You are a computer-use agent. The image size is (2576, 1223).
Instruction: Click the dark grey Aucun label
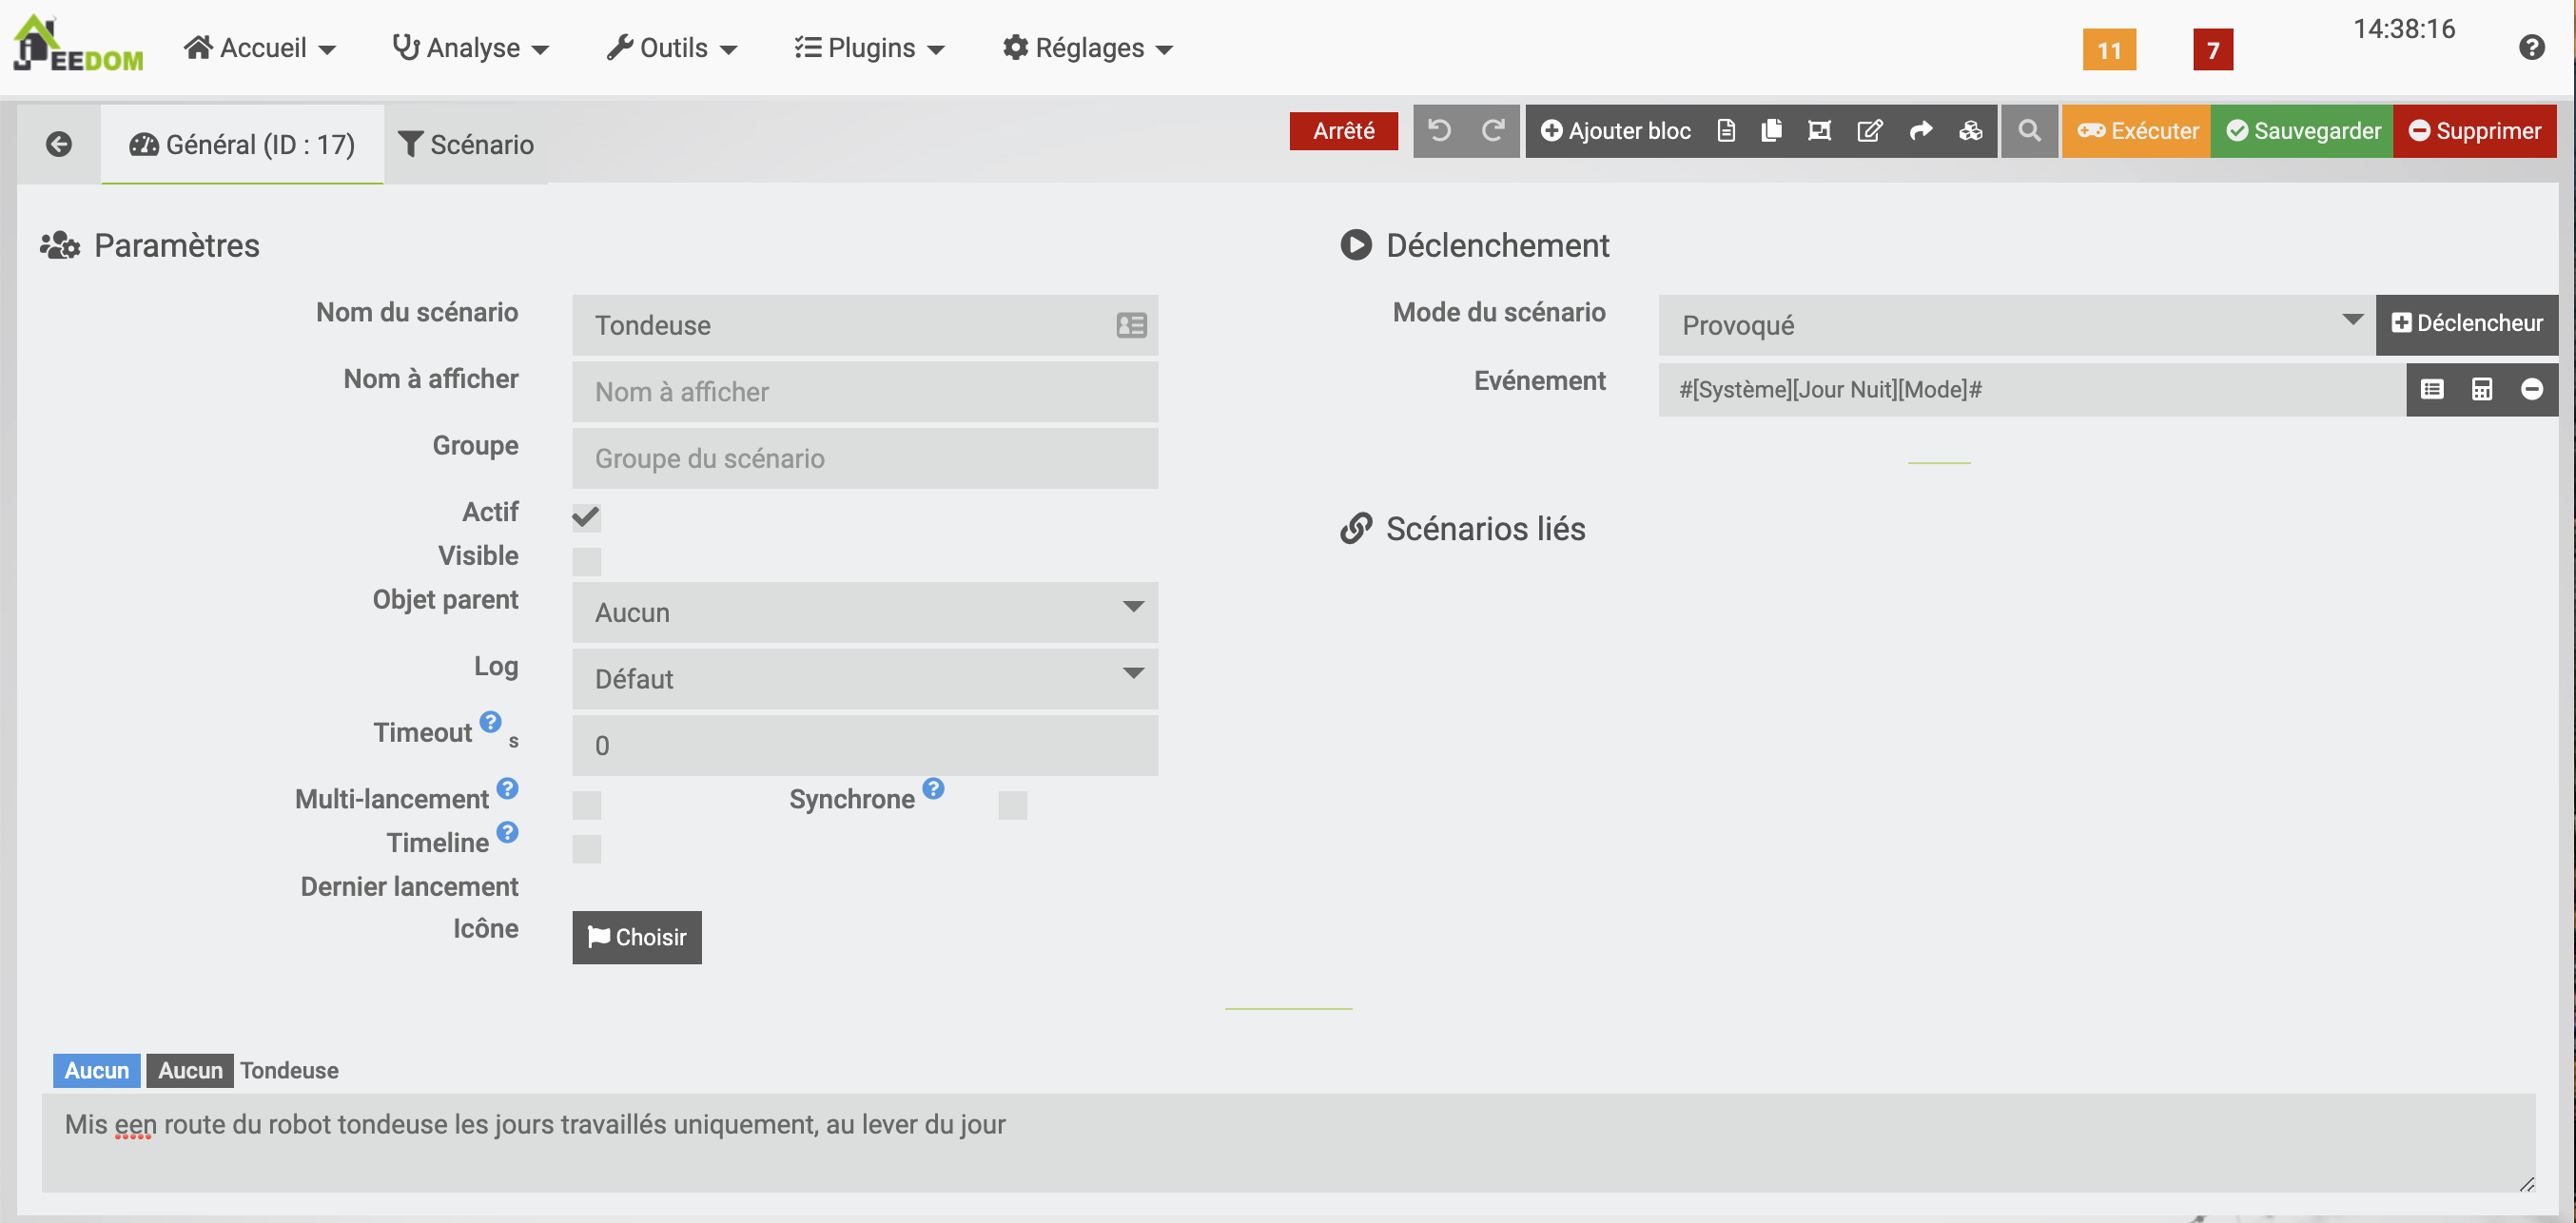coord(190,1070)
